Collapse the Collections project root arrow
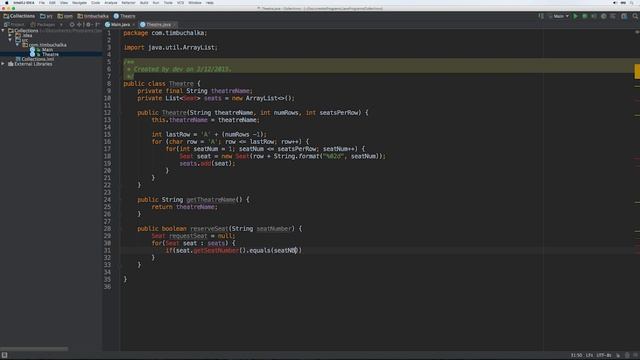Image resolution: width=640 pixels, height=360 pixels. click(x=3, y=31)
